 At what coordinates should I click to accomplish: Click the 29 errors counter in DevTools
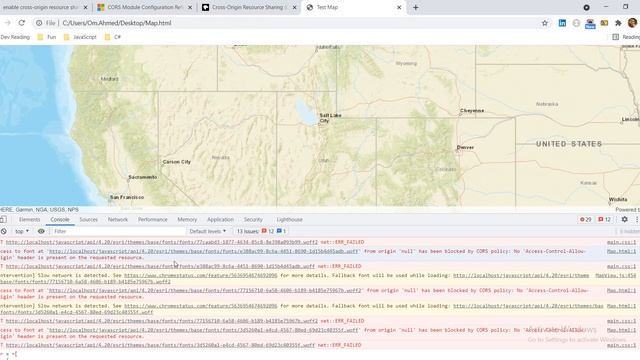pos(586,220)
